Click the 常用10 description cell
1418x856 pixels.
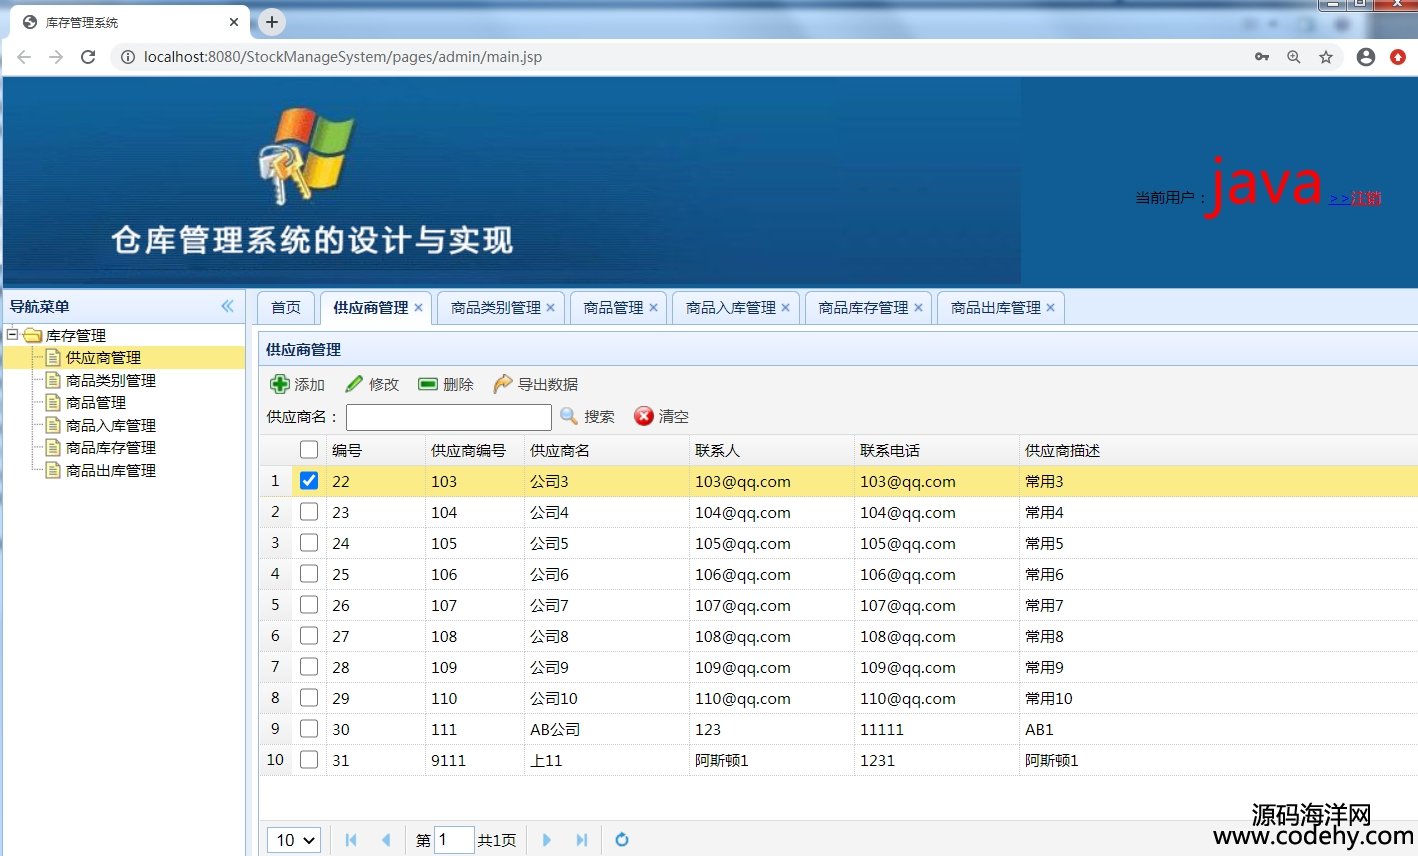tap(1048, 698)
